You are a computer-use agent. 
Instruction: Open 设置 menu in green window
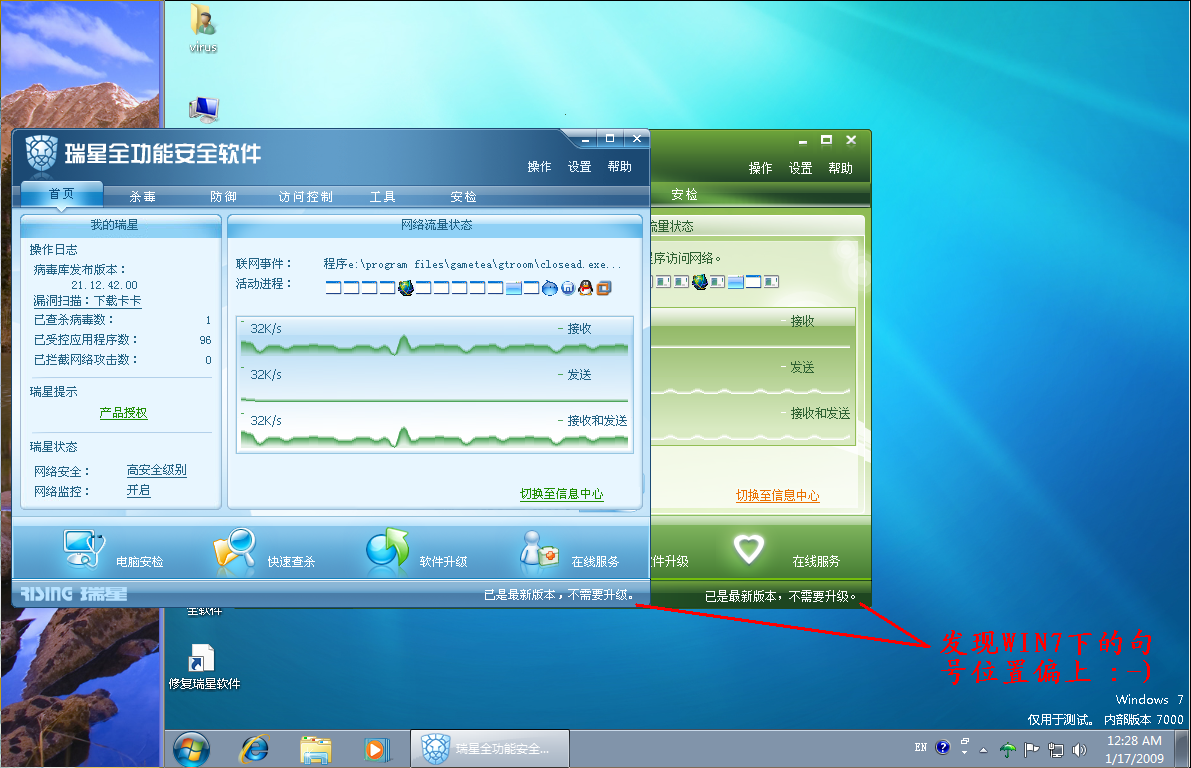pyautogui.click(x=801, y=168)
